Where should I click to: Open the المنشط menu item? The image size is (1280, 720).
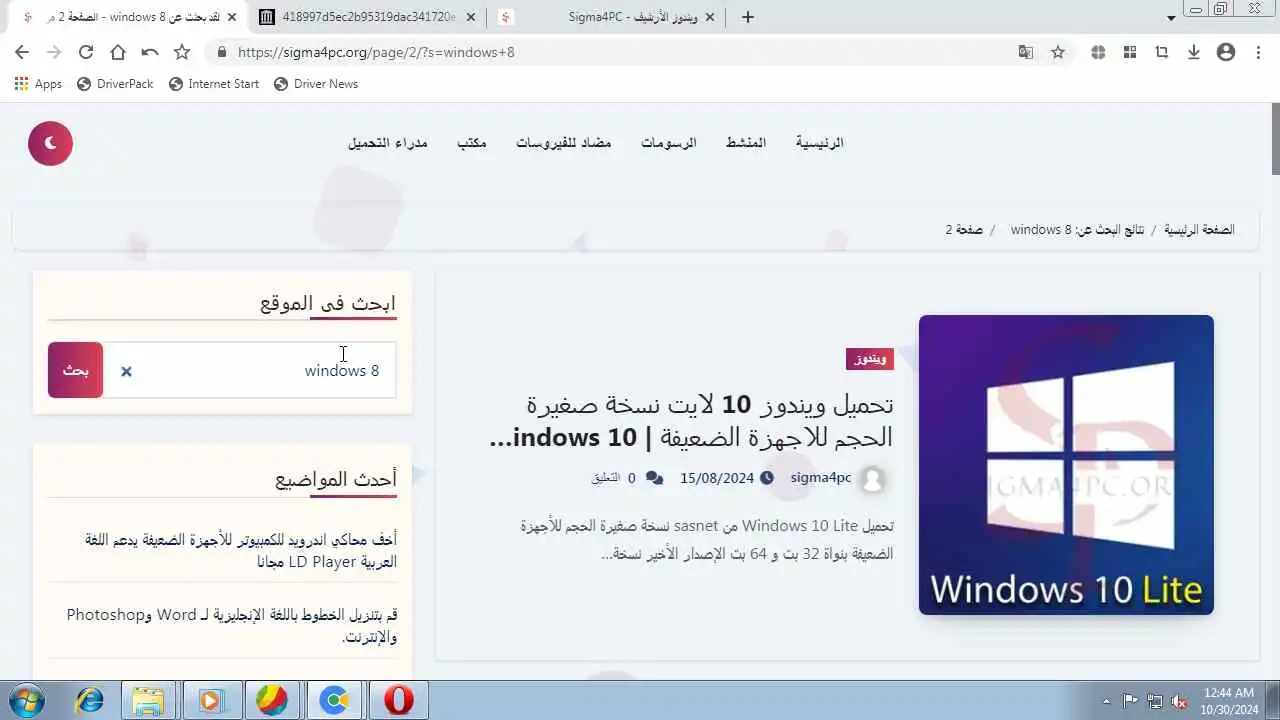pyautogui.click(x=746, y=142)
